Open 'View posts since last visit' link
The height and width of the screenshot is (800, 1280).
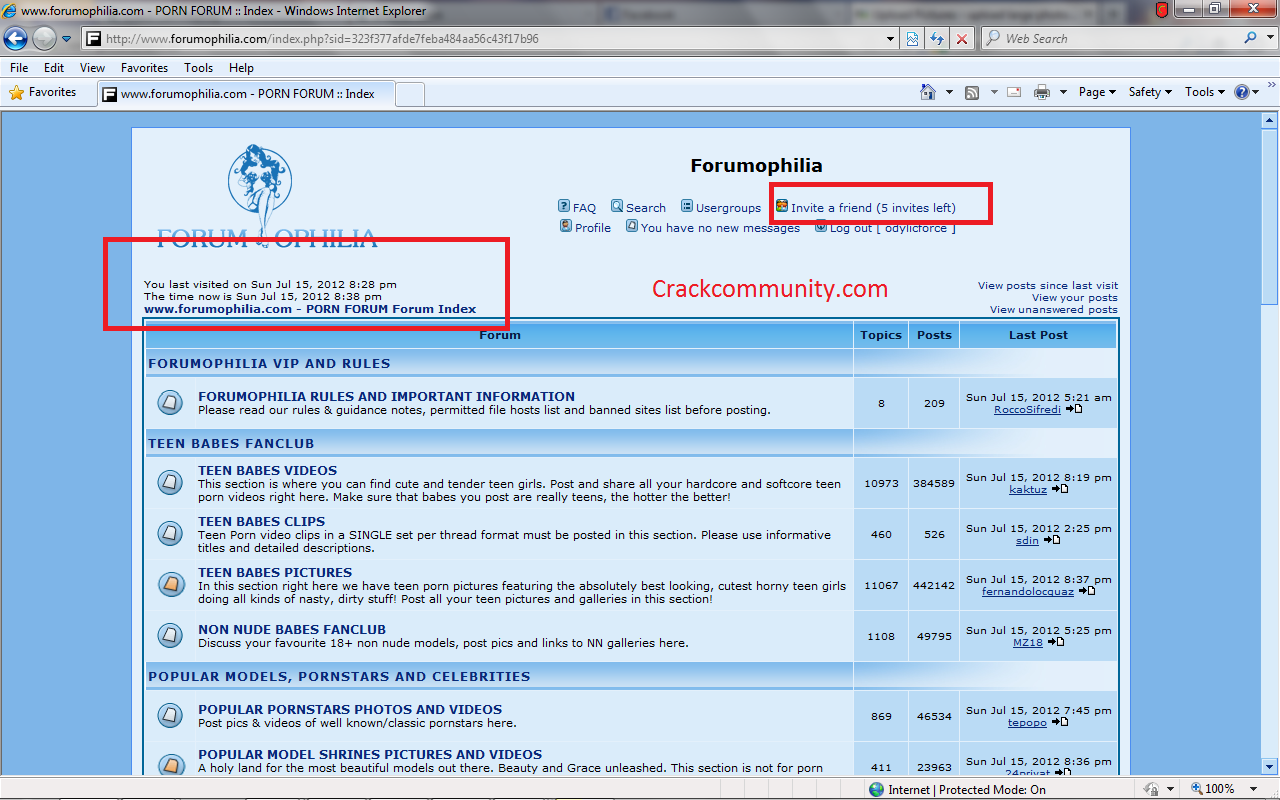coord(1048,286)
